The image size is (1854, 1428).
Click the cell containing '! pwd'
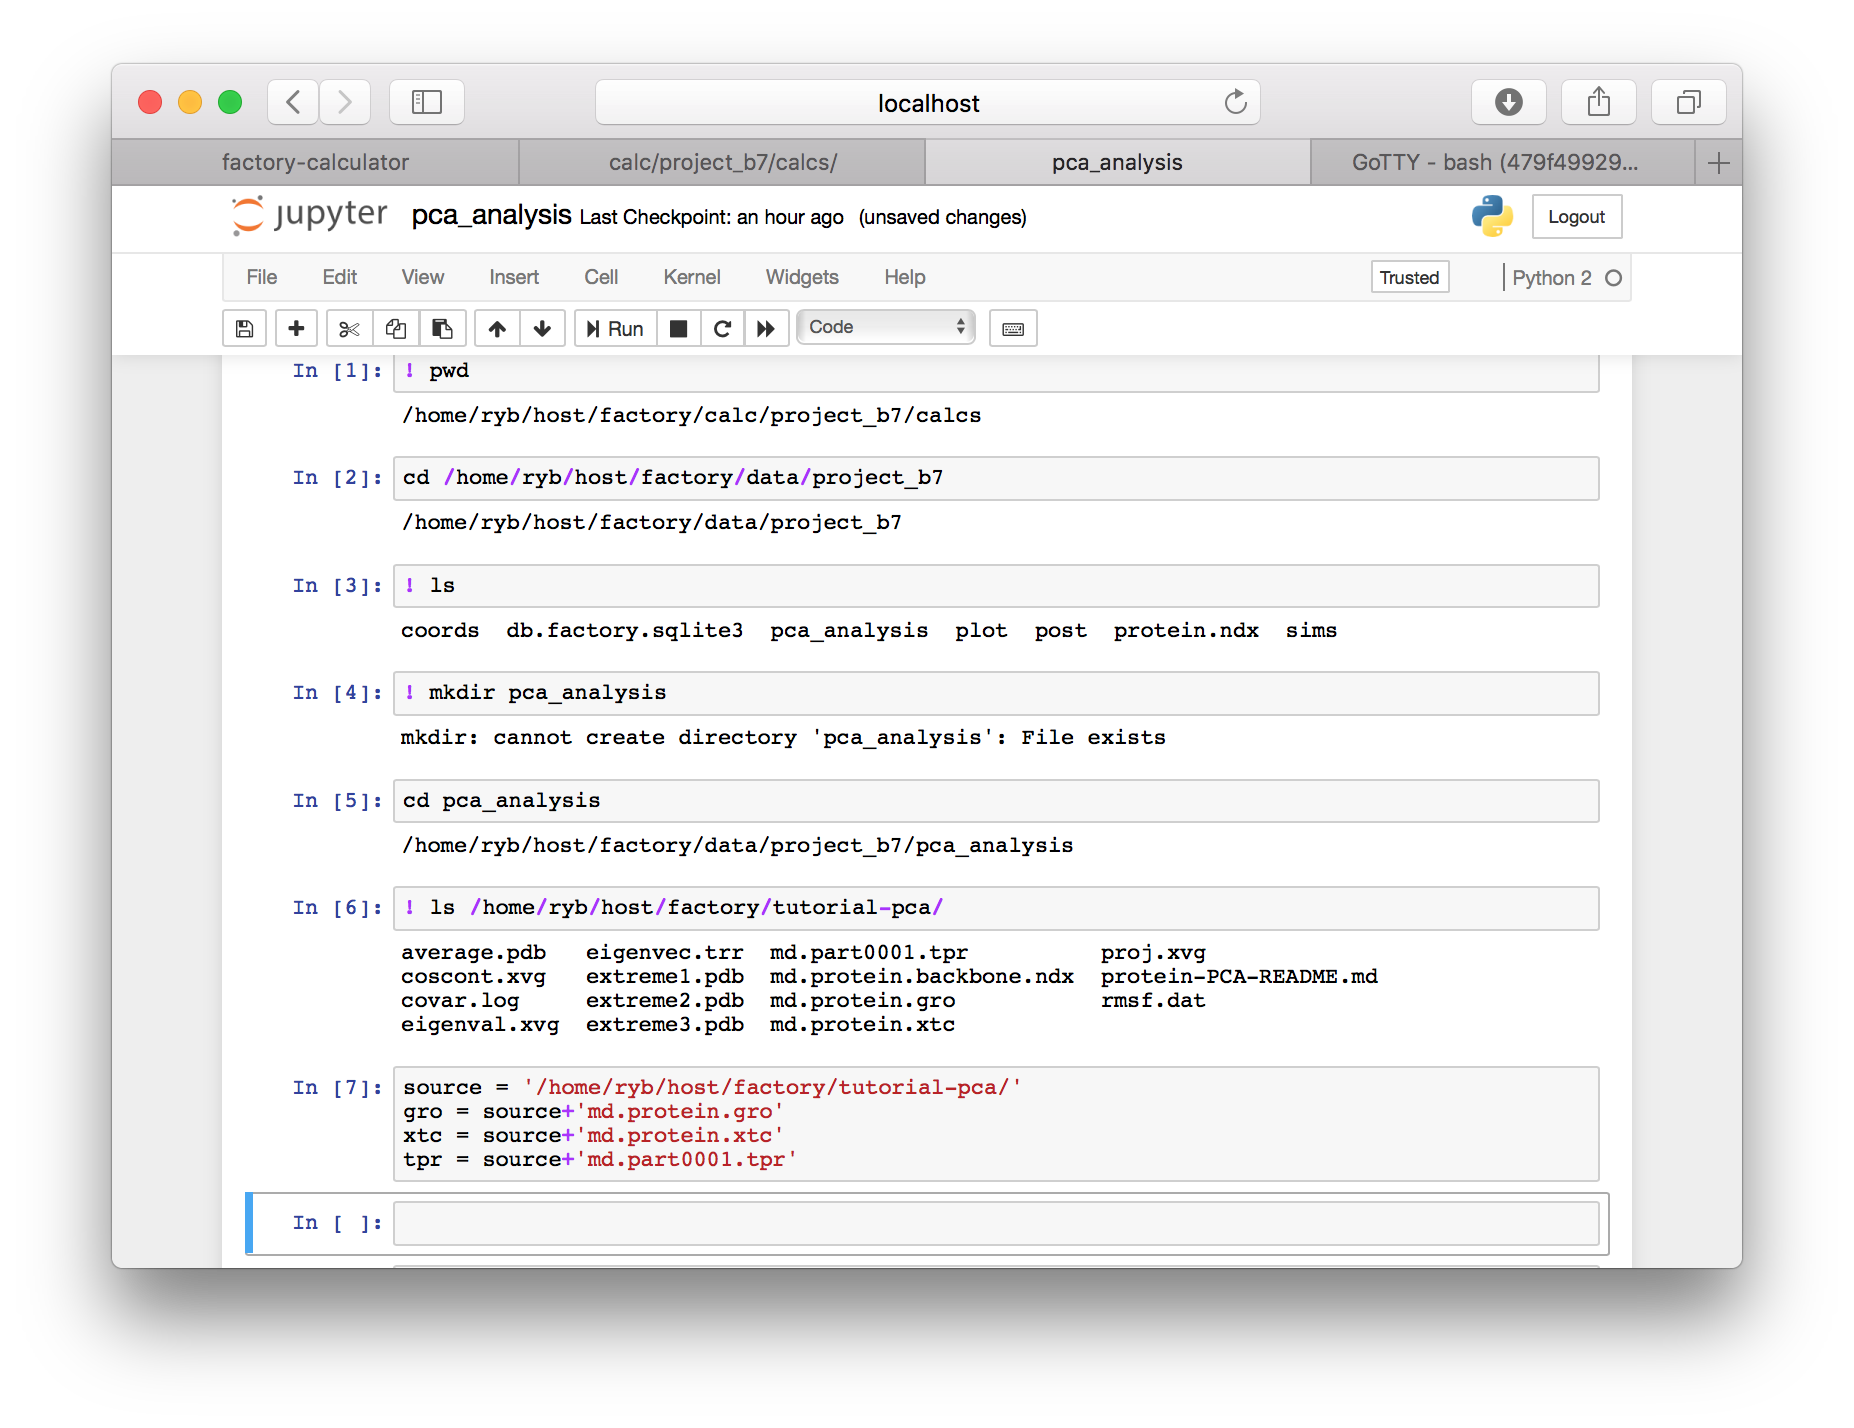(996, 372)
